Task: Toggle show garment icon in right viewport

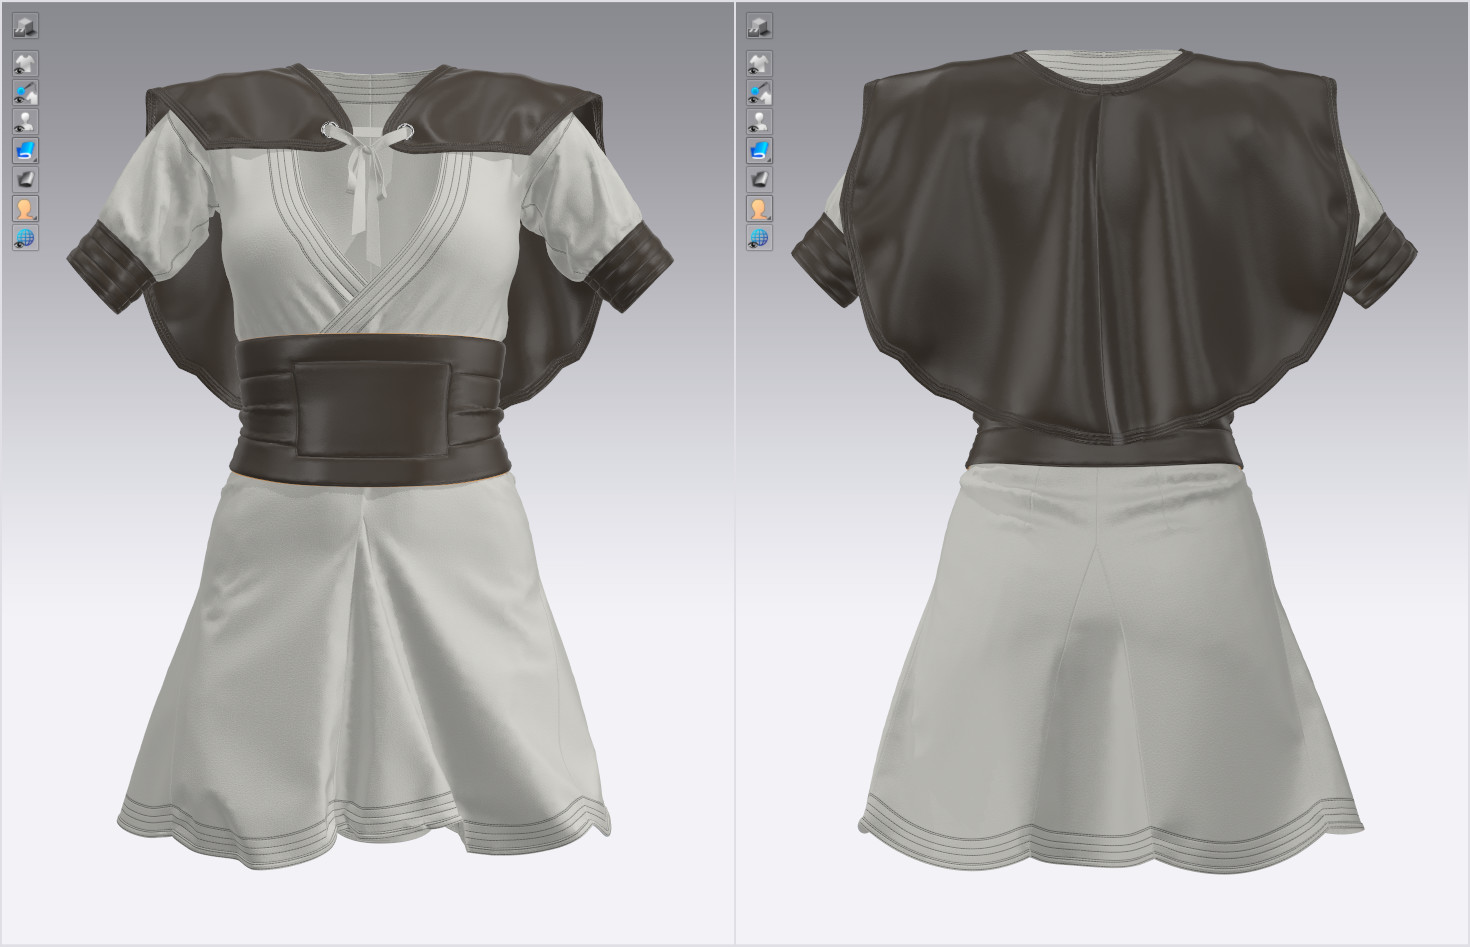Action: coord(760,64)
